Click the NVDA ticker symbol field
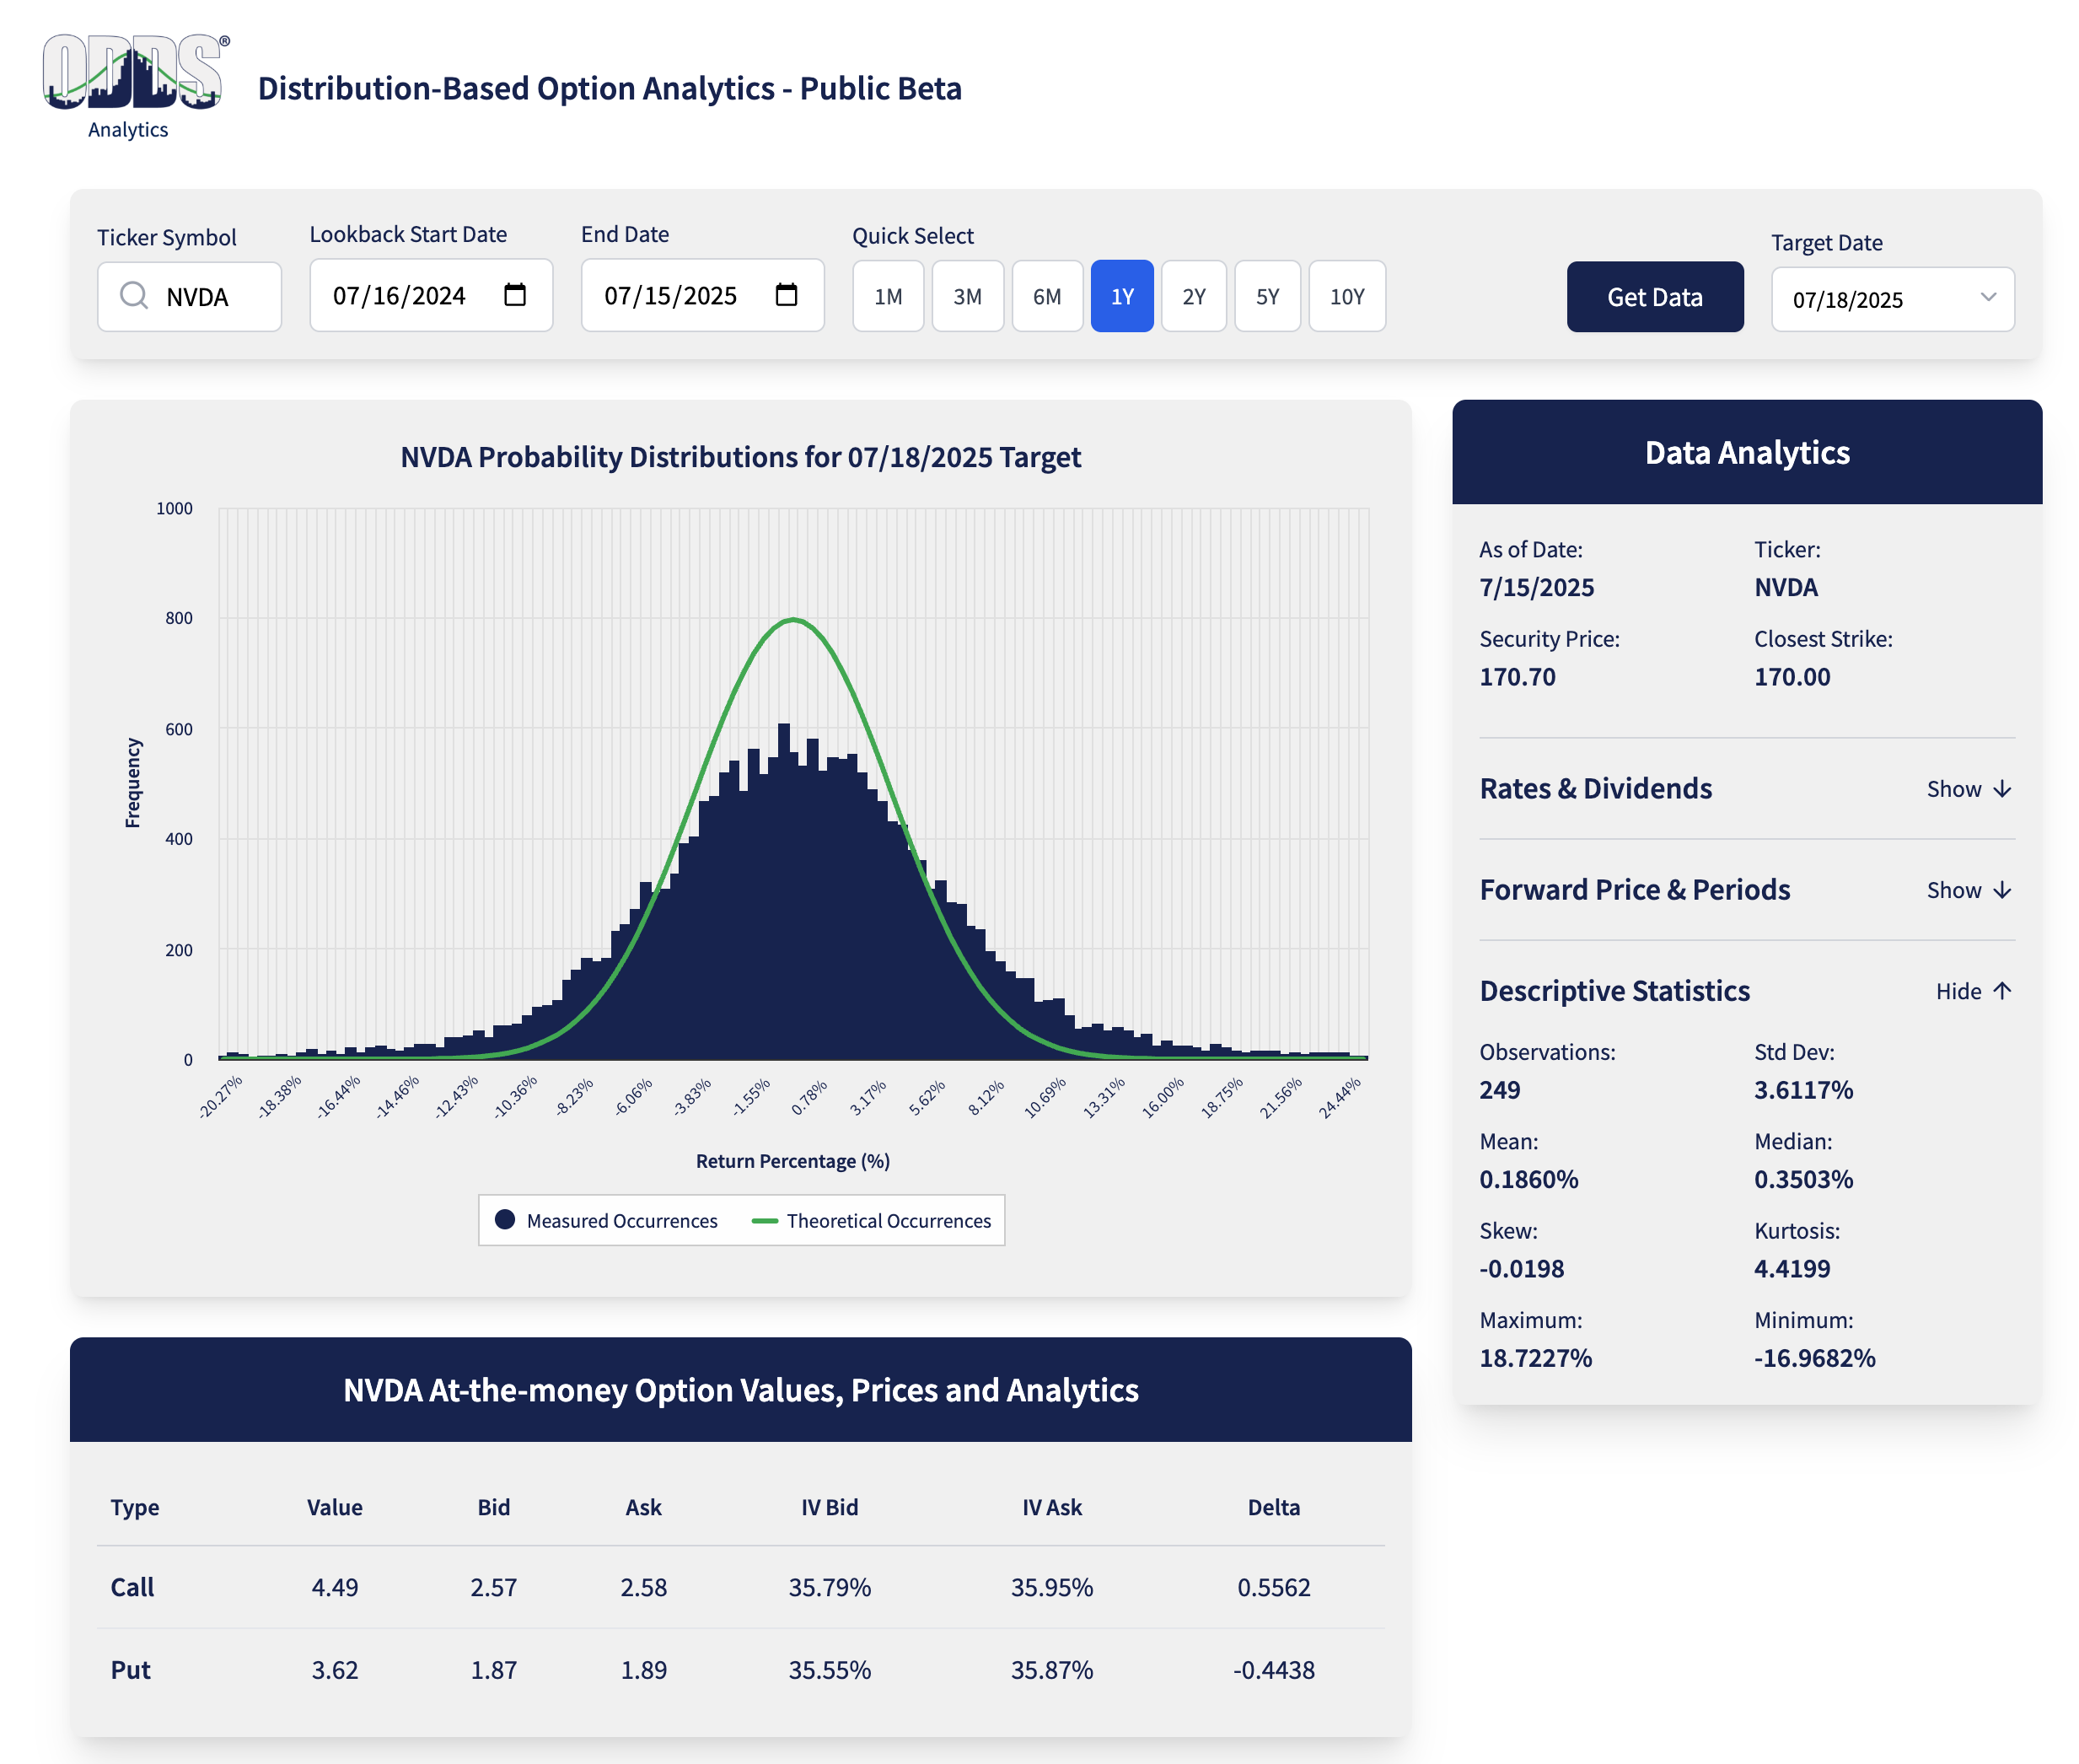This screenshot has width=2079, height=1764. click(x=189, y=296)
